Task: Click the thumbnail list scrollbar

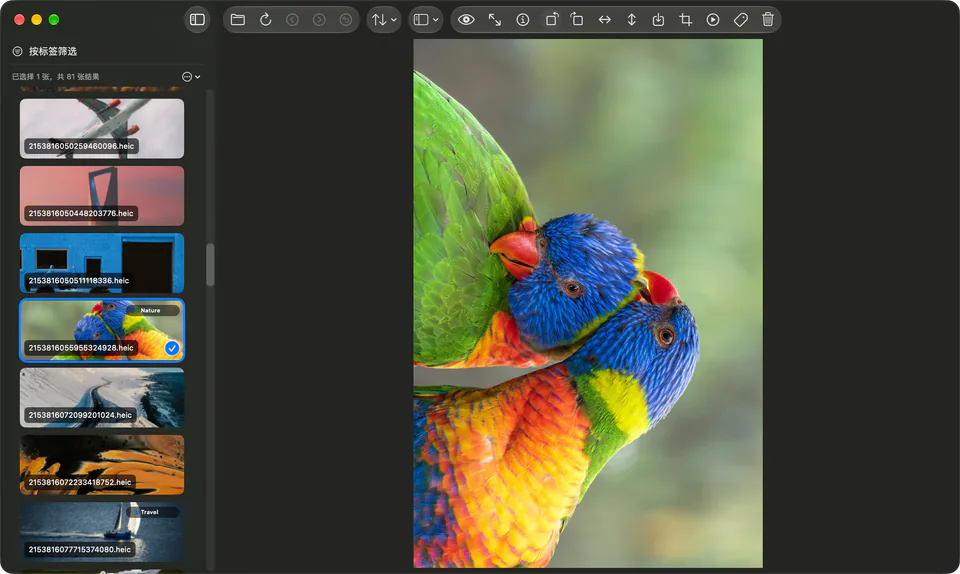Action: coord(210,265)
